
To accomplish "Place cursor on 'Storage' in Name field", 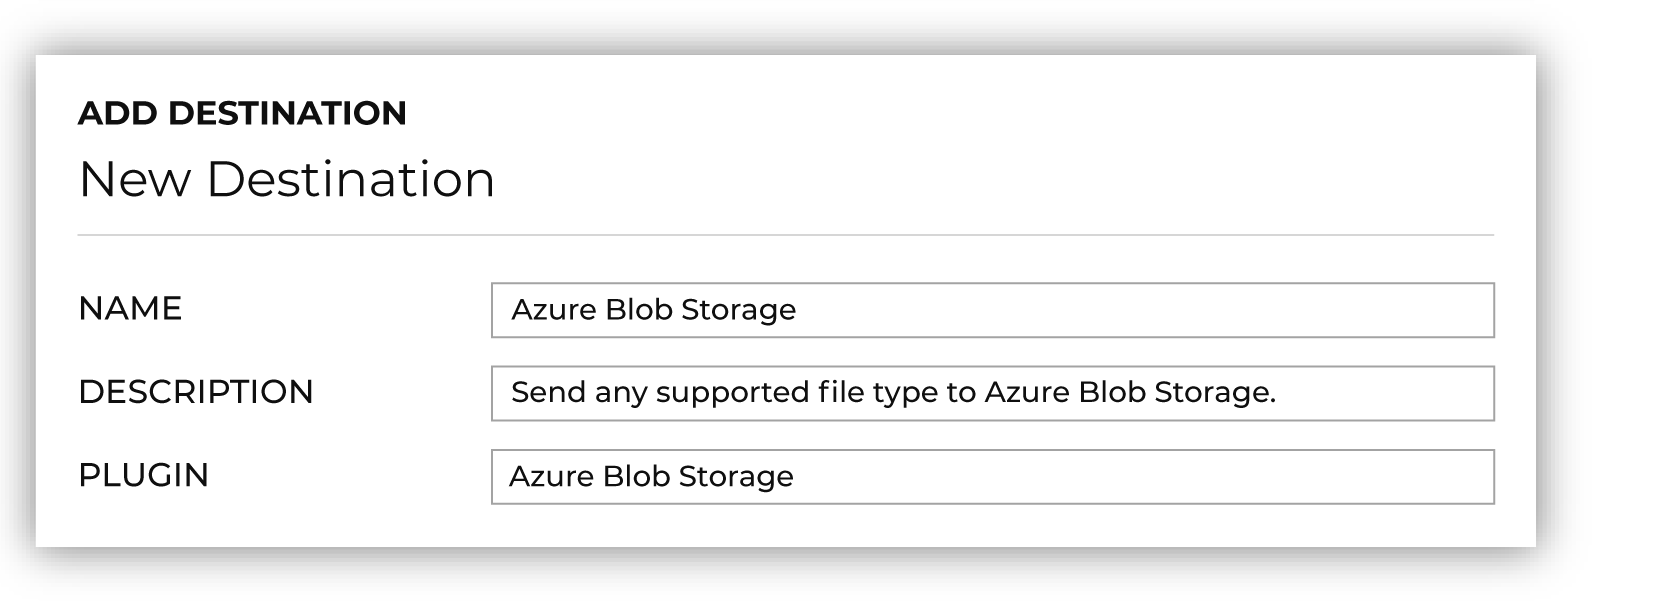I will pyautogui.click(x=738, y=311).
